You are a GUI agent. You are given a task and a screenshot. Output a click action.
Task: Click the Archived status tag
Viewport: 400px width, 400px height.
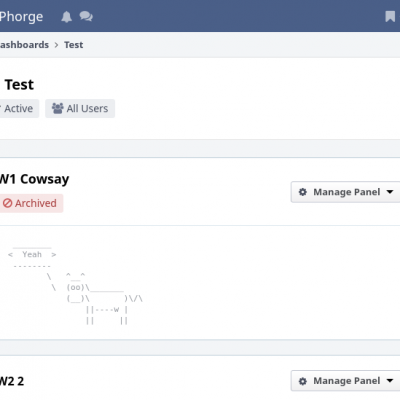31,203
